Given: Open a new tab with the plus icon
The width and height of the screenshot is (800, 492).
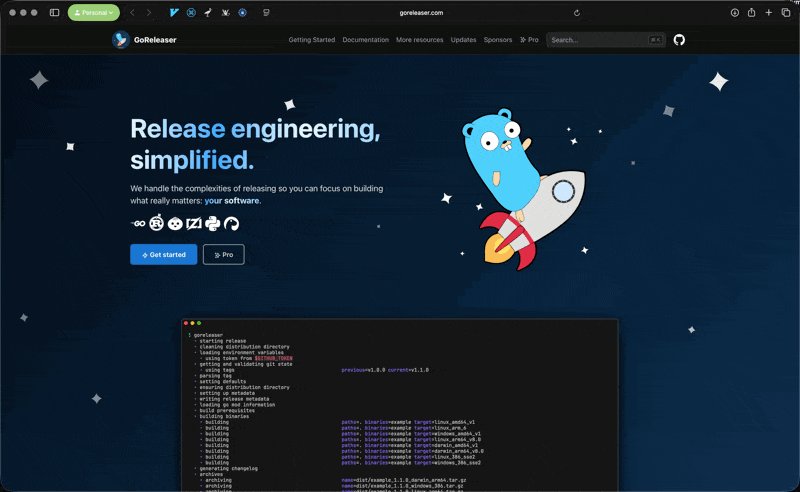Looking at the screenshot, I should 768,13.
